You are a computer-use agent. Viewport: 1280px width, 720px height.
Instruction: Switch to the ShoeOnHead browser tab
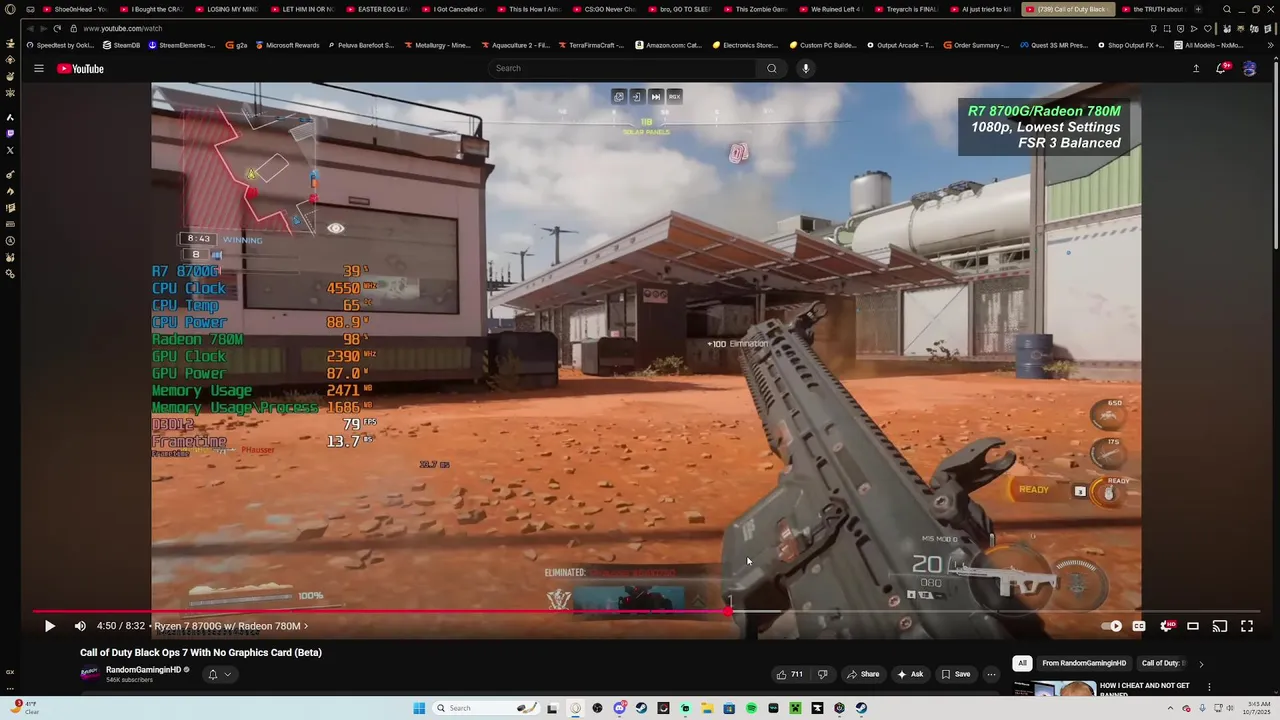point(75,9)
